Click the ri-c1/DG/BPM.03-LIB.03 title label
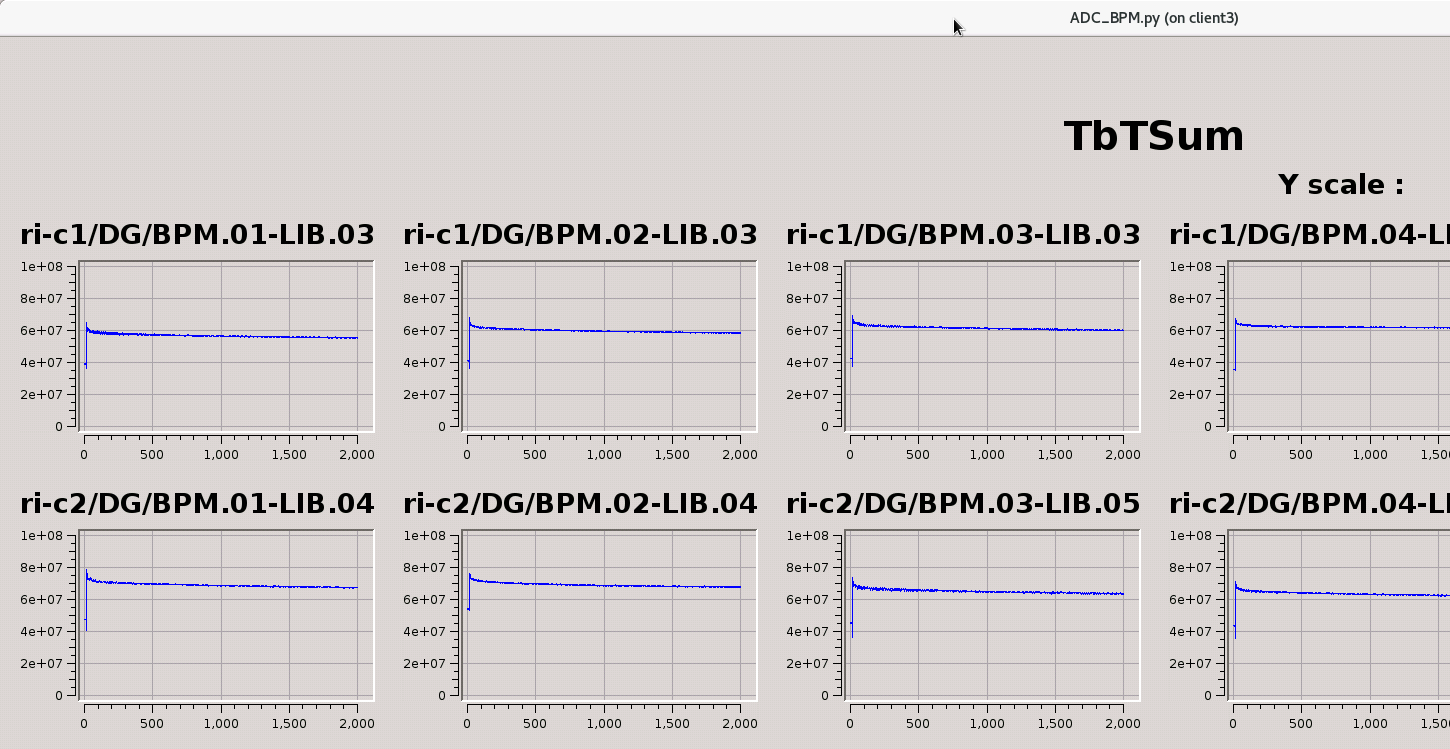 click(963, 235)
